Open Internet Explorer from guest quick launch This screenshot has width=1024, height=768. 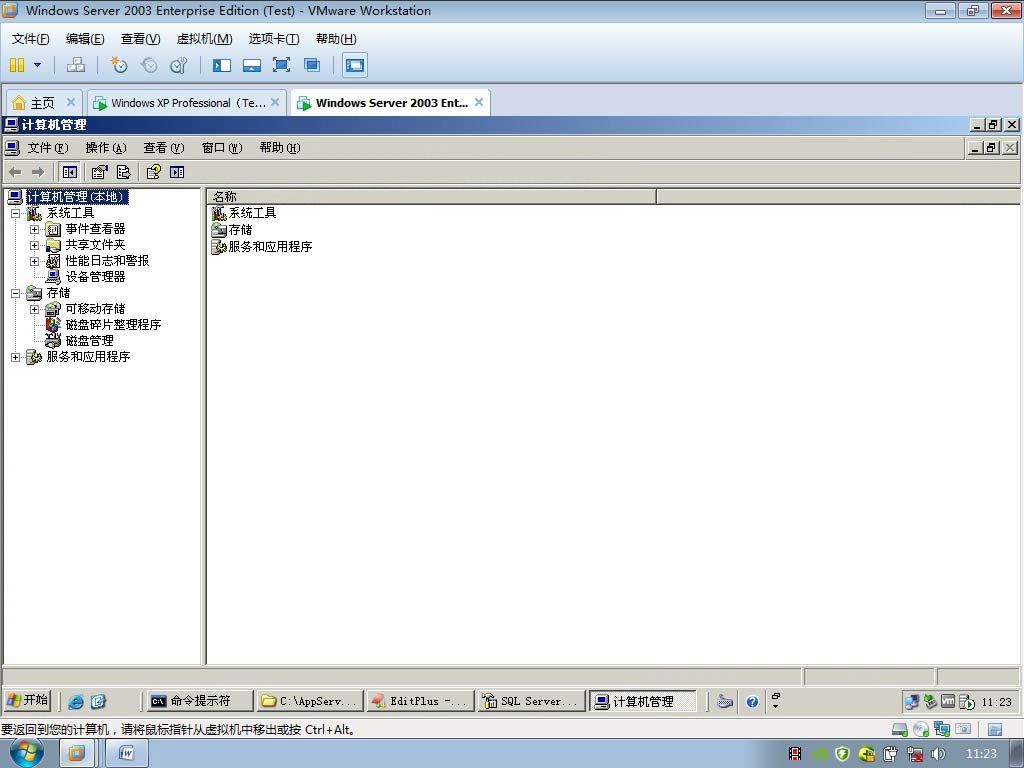(x=76, y=701)
